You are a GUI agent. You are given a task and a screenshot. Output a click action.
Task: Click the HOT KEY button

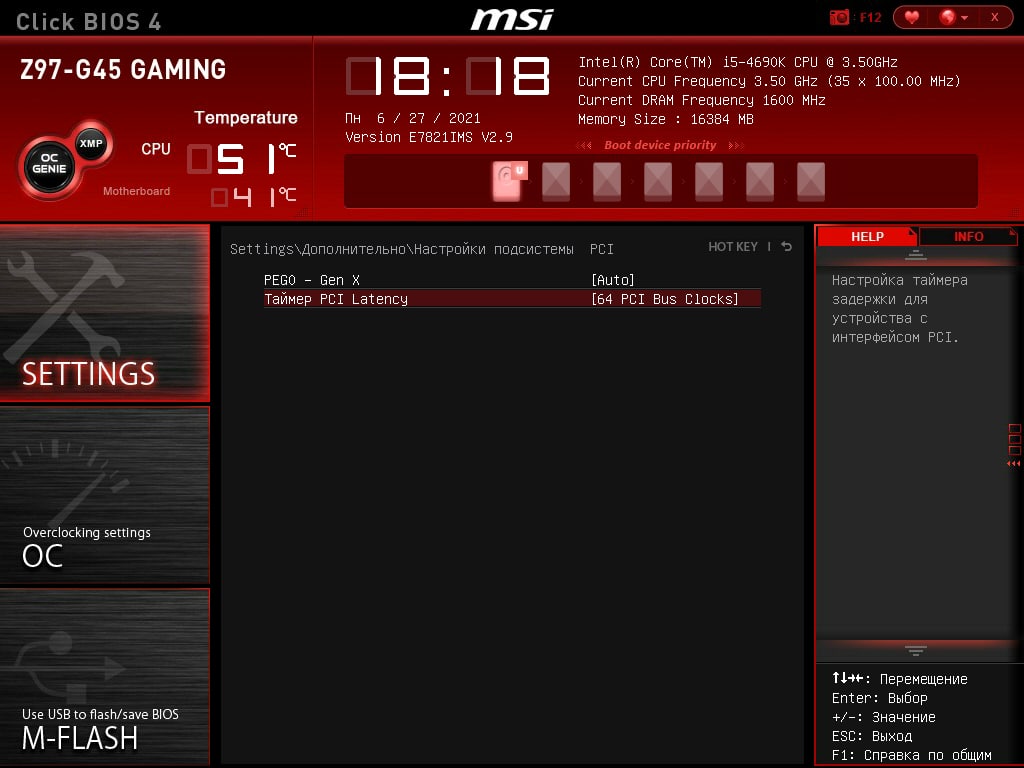733,246
